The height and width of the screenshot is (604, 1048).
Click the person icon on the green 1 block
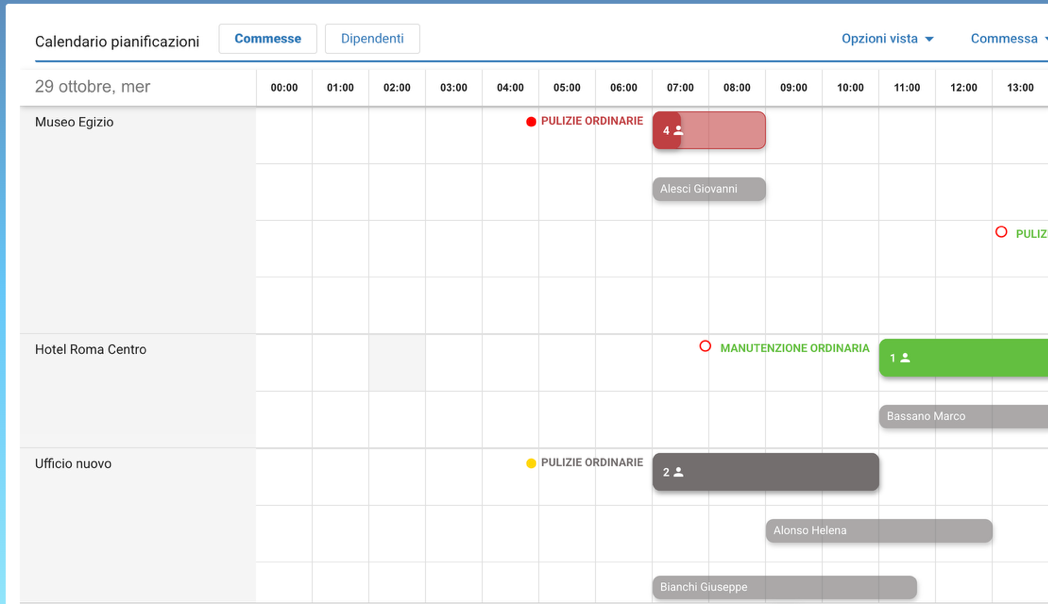pyautogui.click(x=905, y=358)
